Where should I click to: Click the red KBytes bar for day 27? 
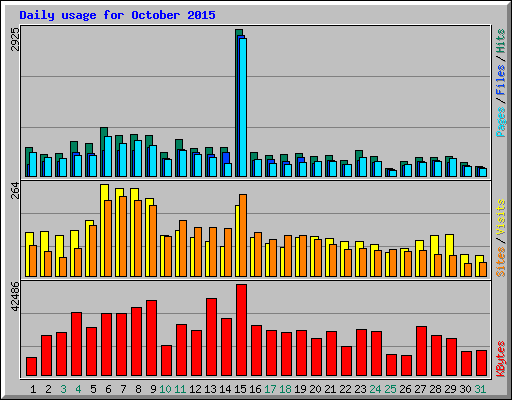click(x=421, y=351)
